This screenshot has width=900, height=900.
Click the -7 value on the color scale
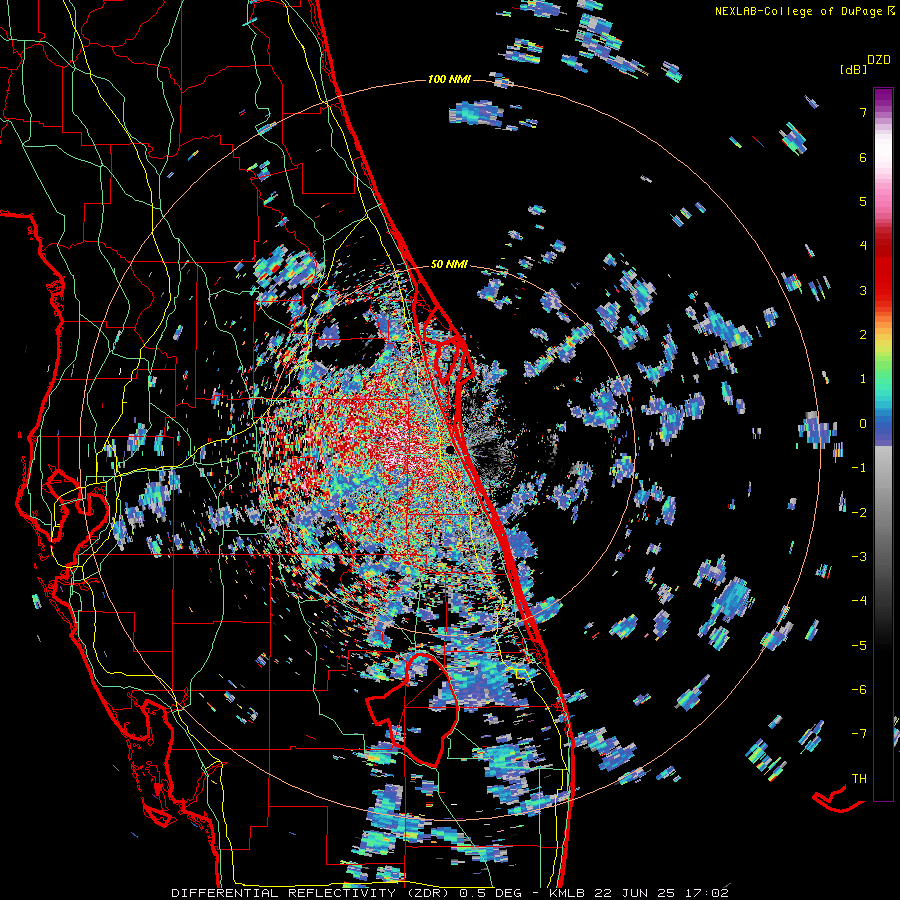tap(859, 734)
